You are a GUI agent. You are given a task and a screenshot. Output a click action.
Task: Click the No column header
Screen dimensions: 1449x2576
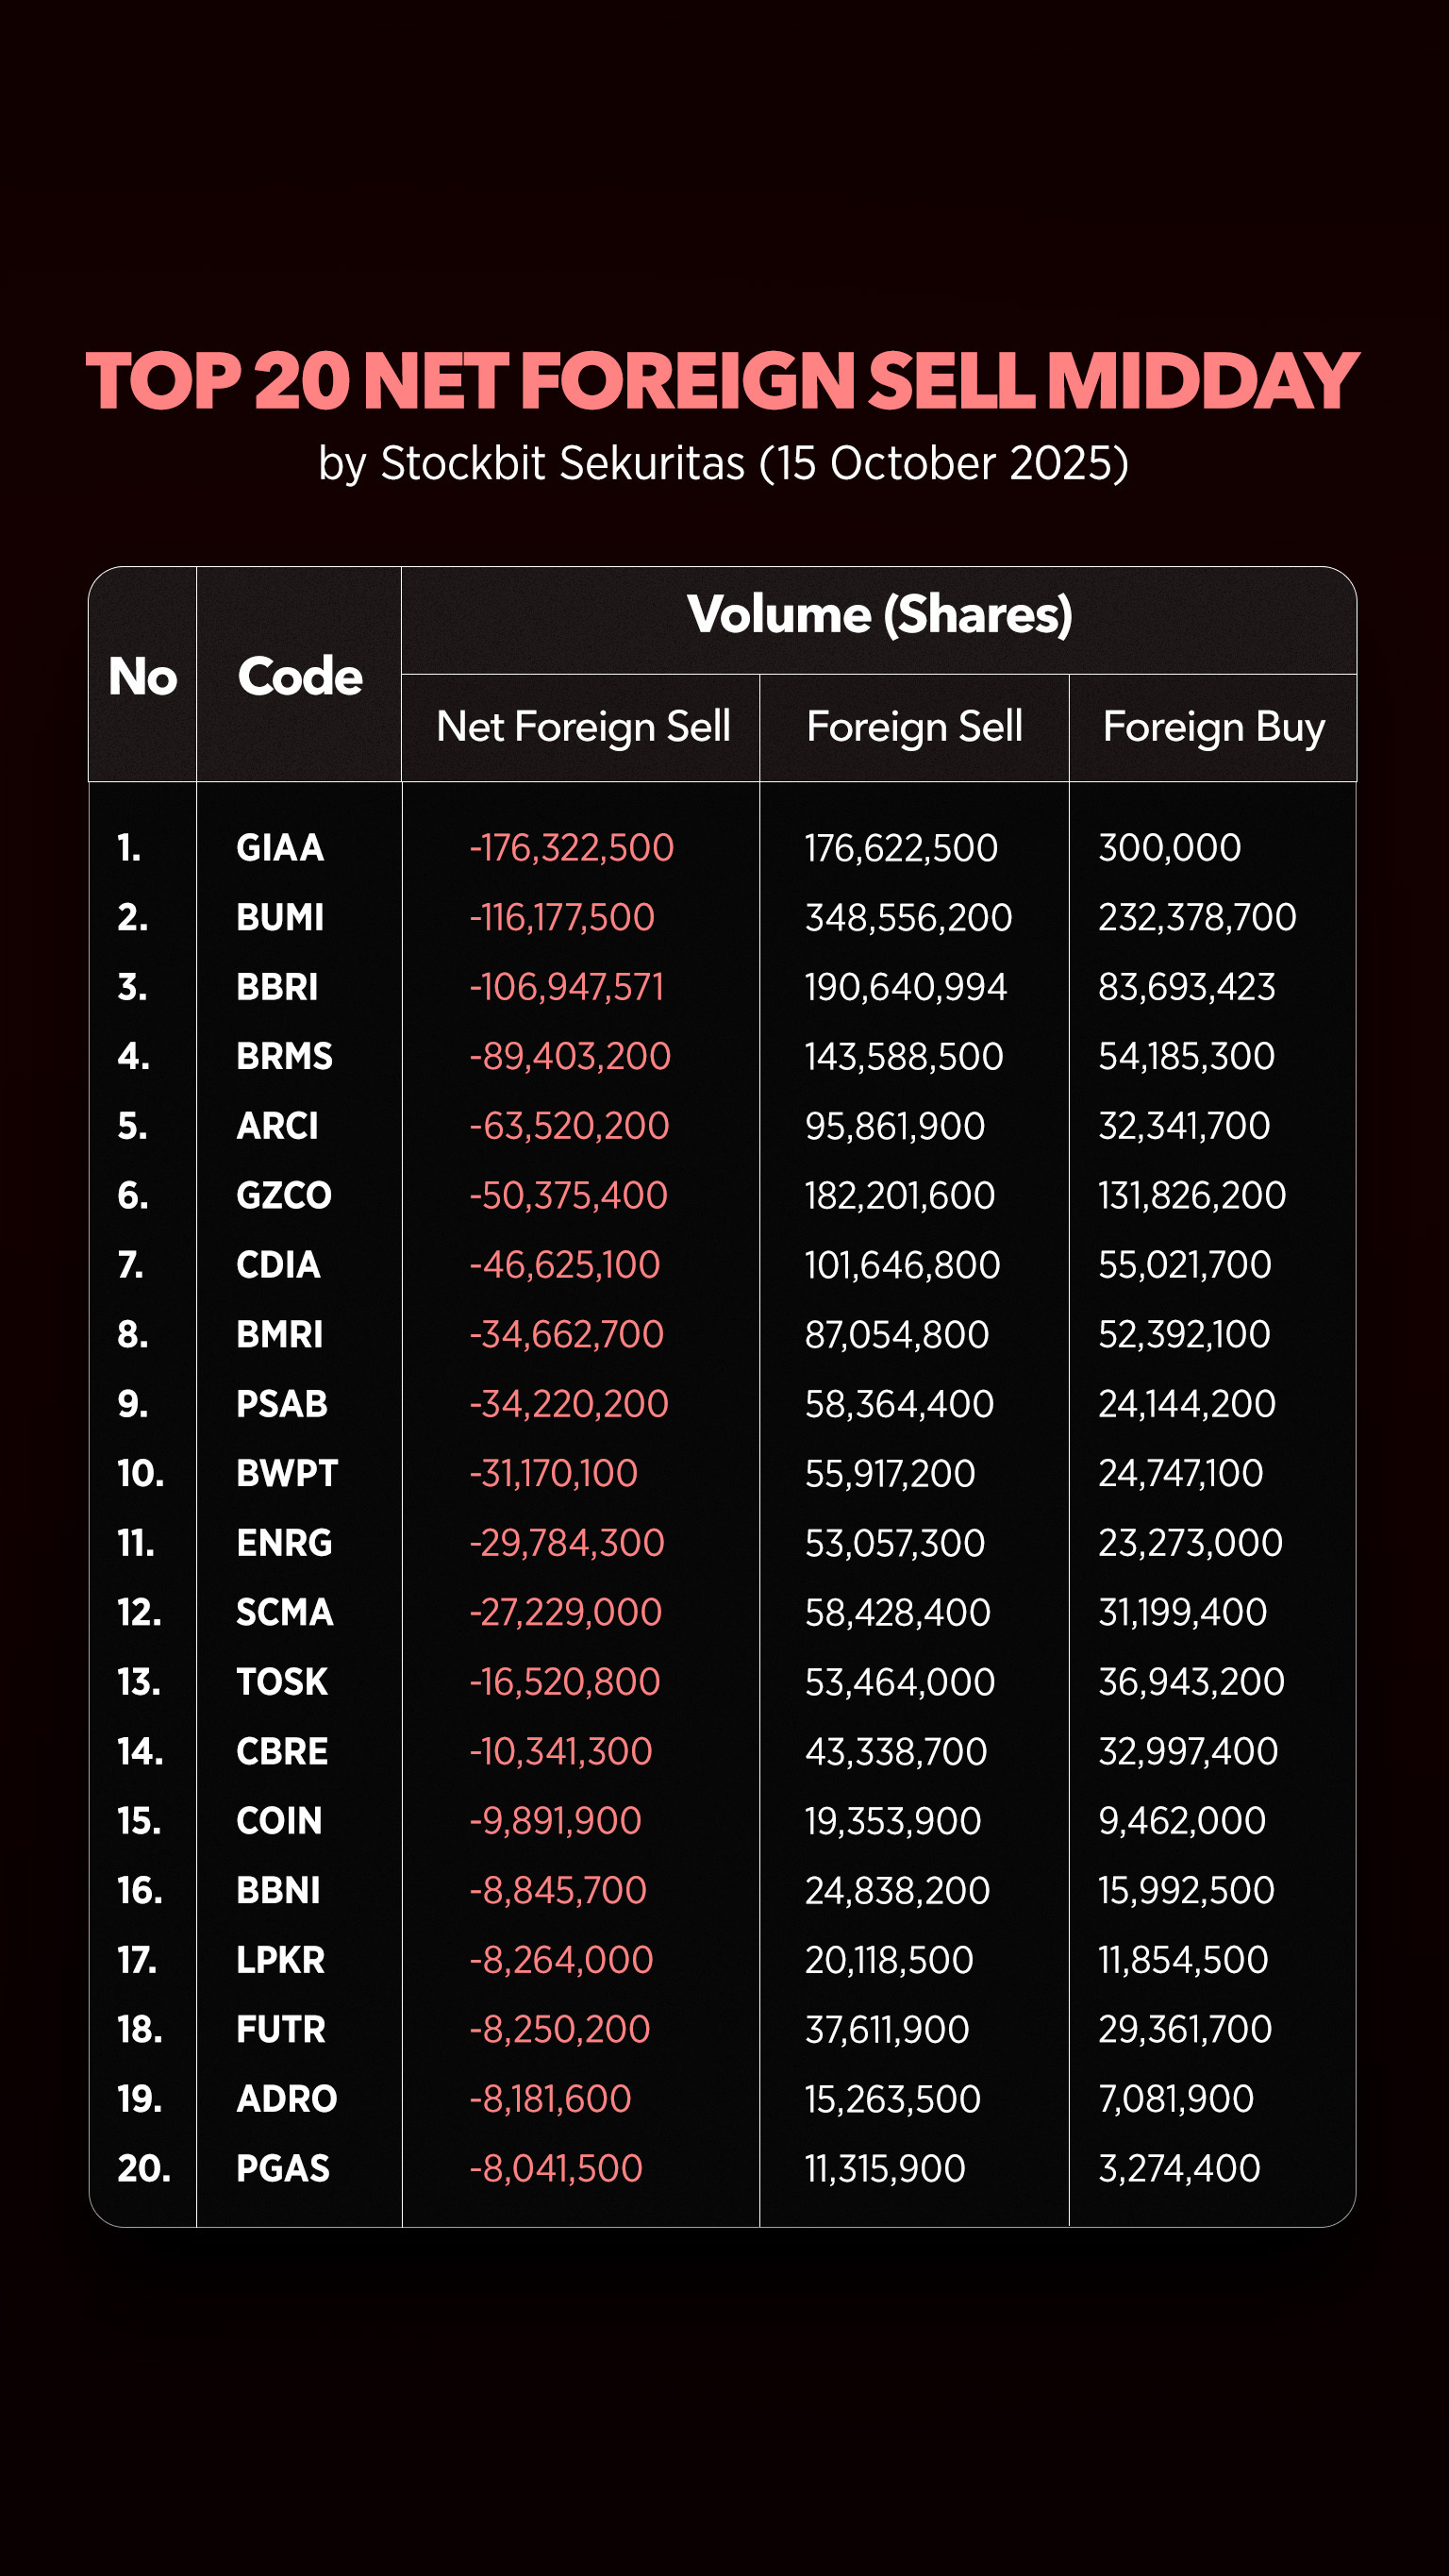click(x=142, y=676)
